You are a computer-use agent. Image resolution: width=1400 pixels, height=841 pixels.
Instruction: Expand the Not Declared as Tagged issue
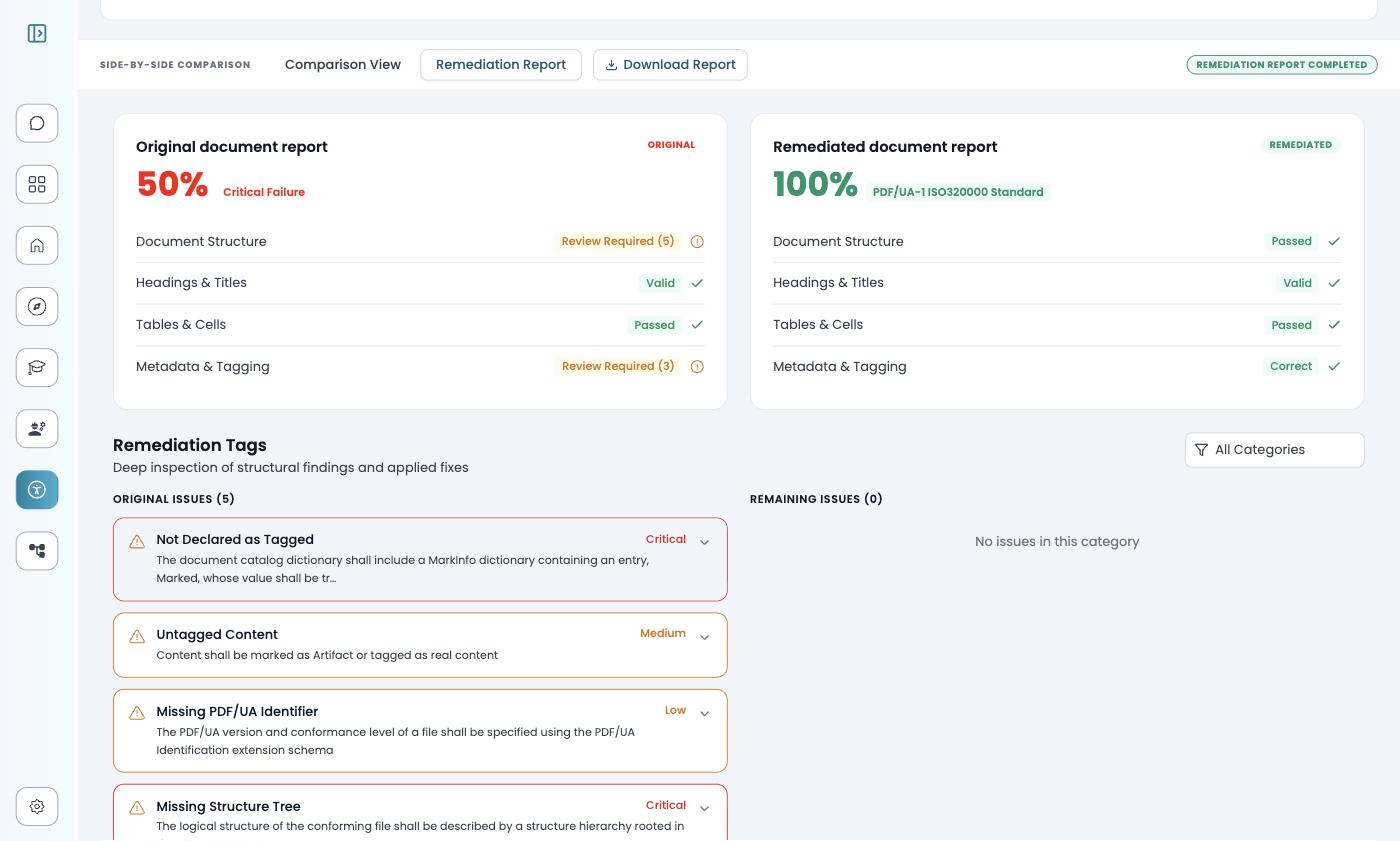pyautogui.click(x=704, y=542)
